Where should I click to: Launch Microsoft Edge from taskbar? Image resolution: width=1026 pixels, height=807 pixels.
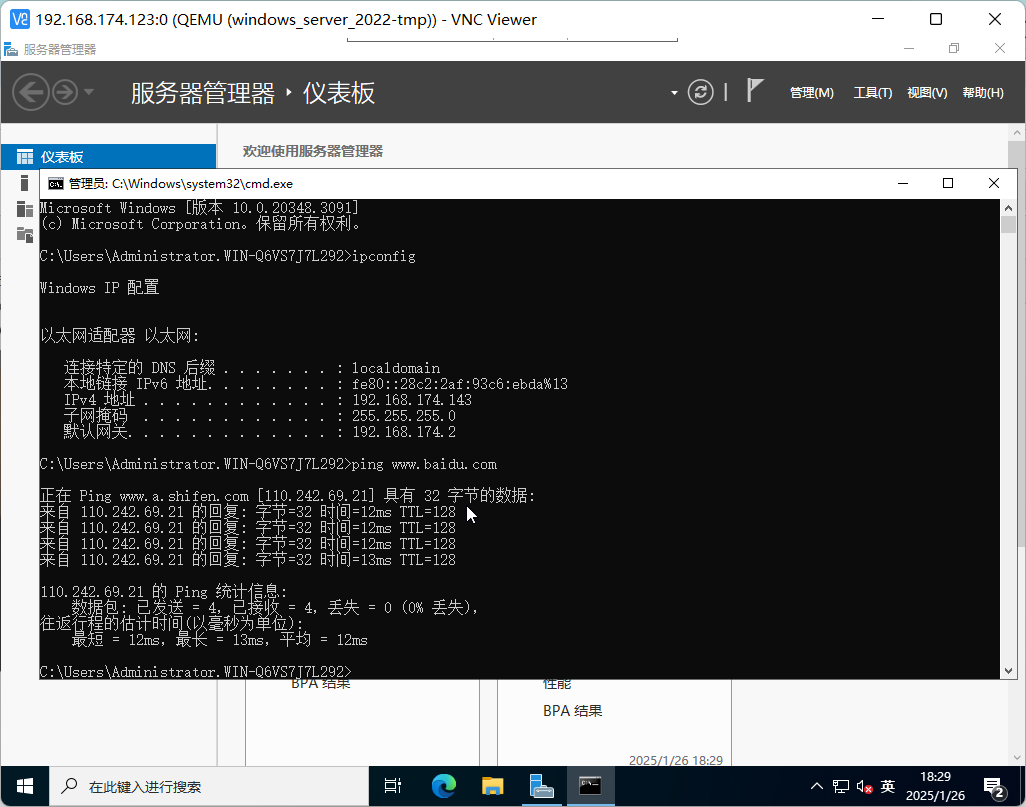[444, 786]
